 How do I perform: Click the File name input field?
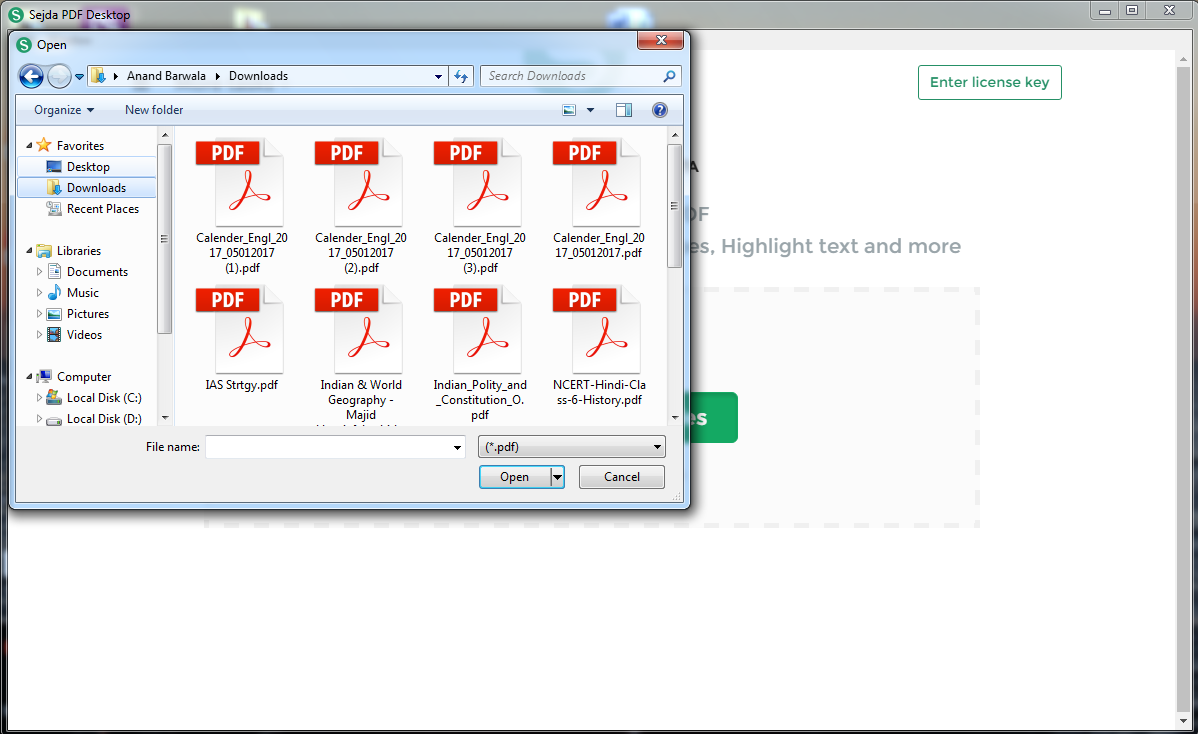[x=328, y=447]
